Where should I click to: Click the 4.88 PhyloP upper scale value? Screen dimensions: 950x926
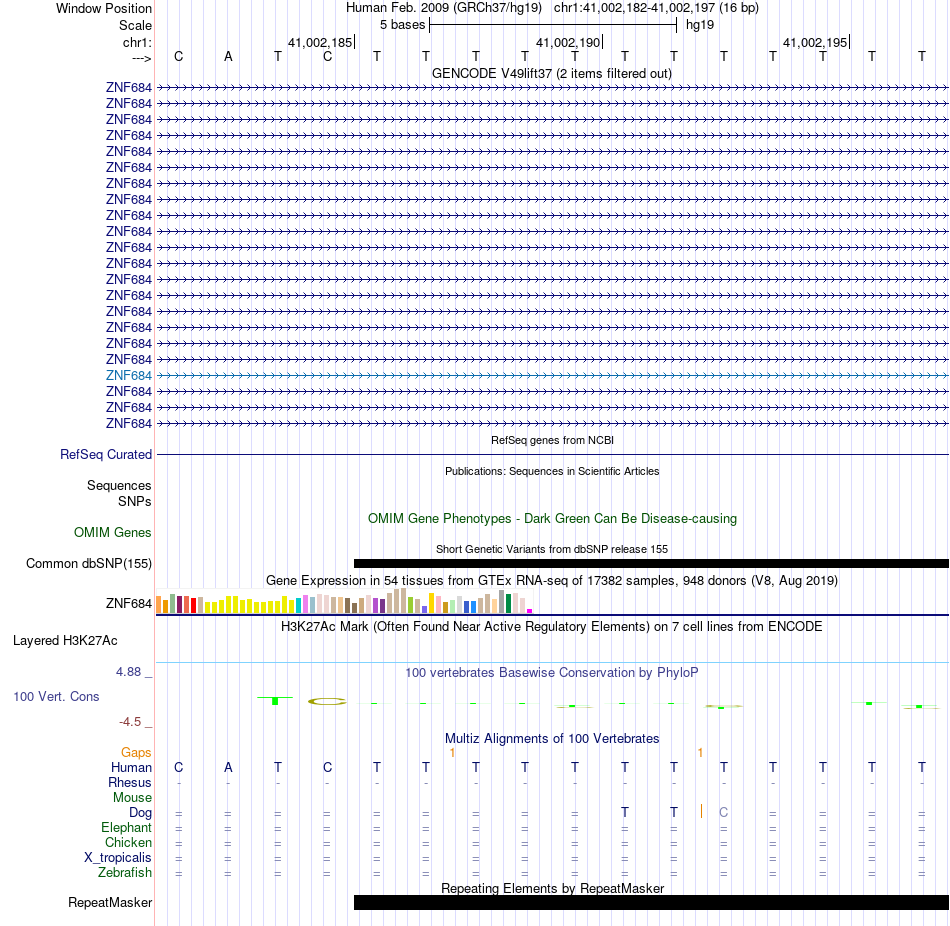128,672
